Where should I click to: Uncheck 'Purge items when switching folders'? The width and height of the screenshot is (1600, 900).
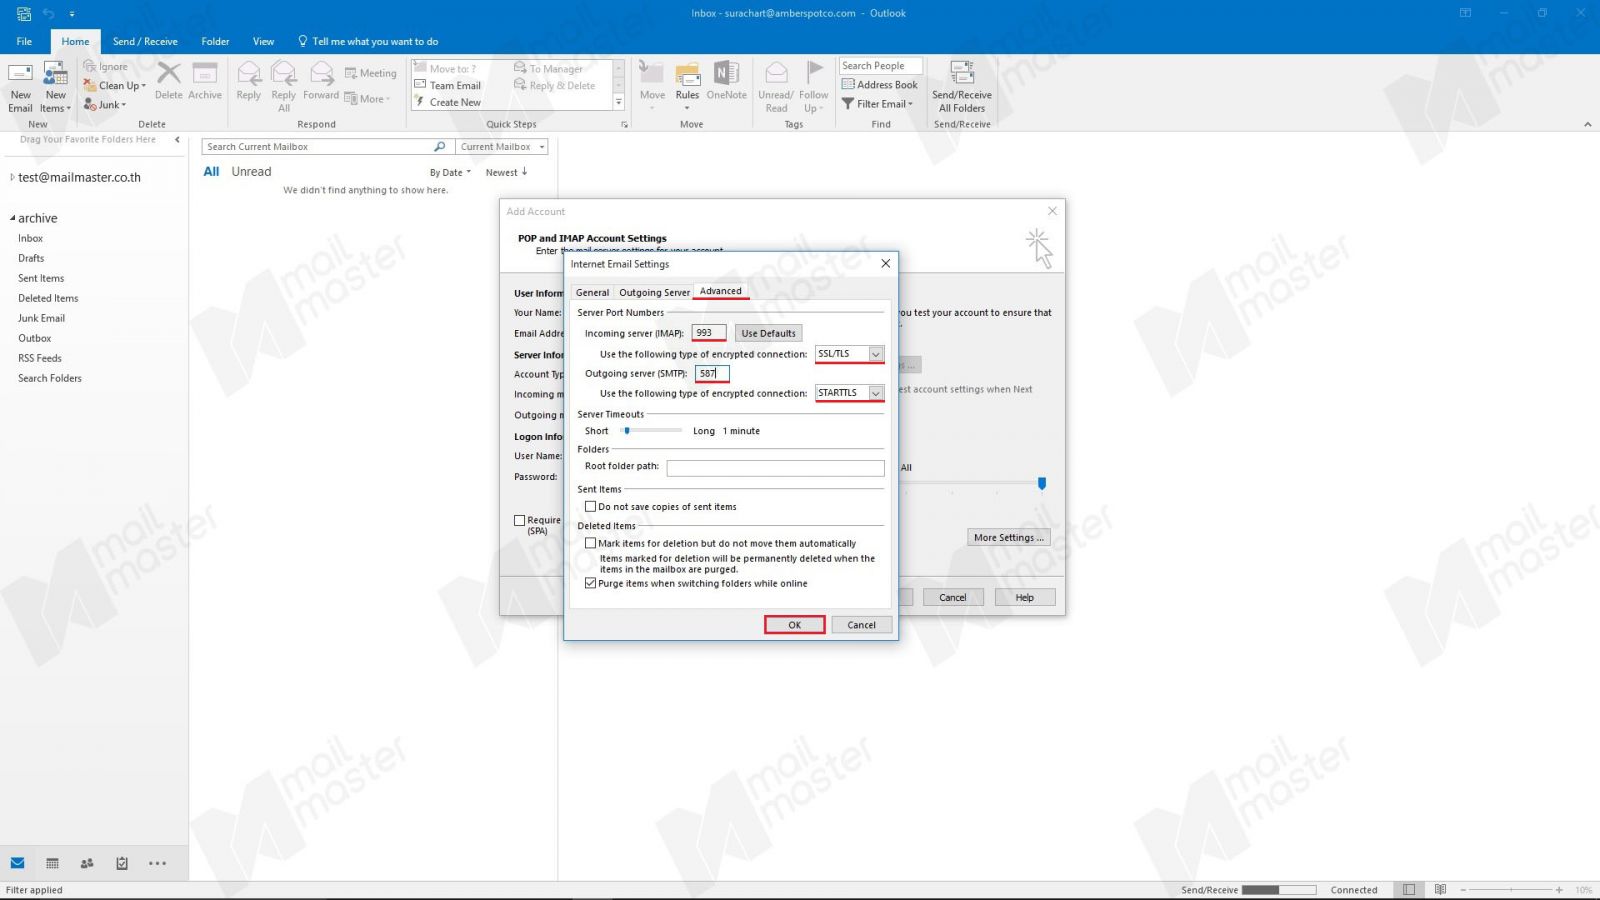click(590, 583)
